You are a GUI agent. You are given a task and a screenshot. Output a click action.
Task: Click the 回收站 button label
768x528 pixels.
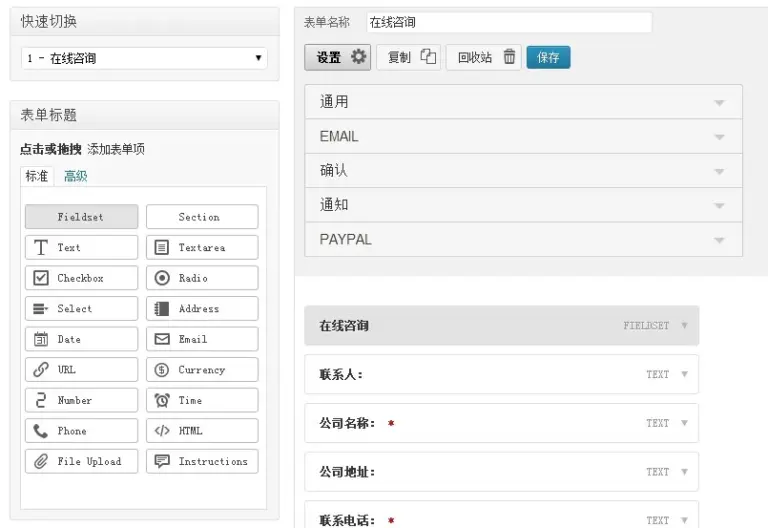(x=475, y=57)
